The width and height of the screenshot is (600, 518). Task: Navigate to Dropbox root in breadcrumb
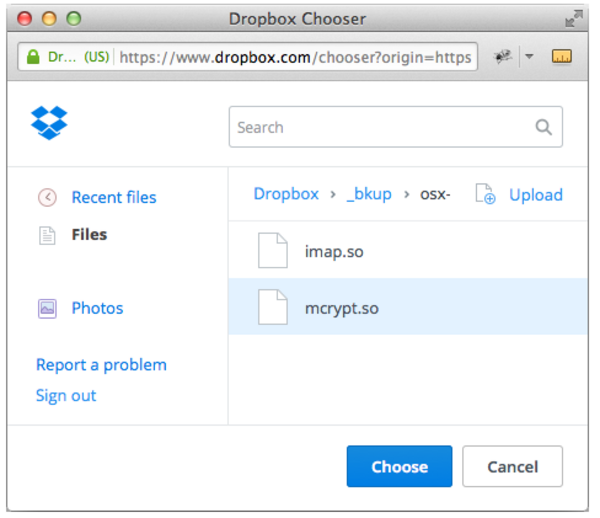click(286, 194)
